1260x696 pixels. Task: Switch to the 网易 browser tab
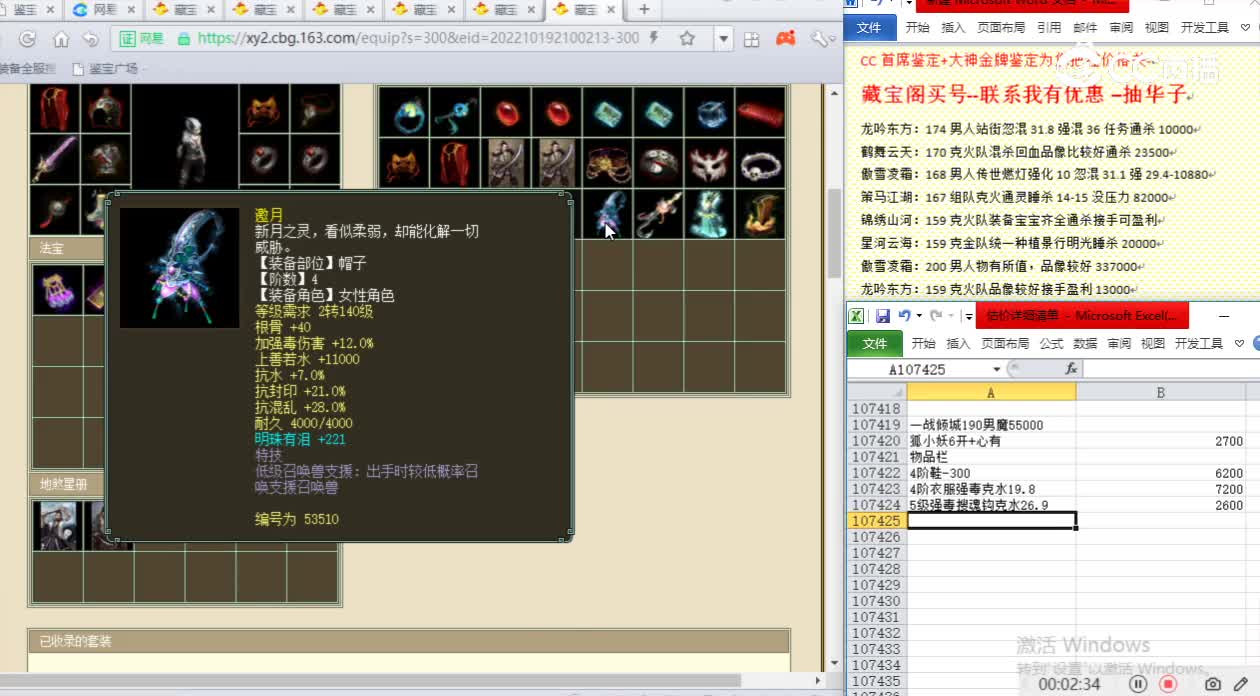(104, 10)
